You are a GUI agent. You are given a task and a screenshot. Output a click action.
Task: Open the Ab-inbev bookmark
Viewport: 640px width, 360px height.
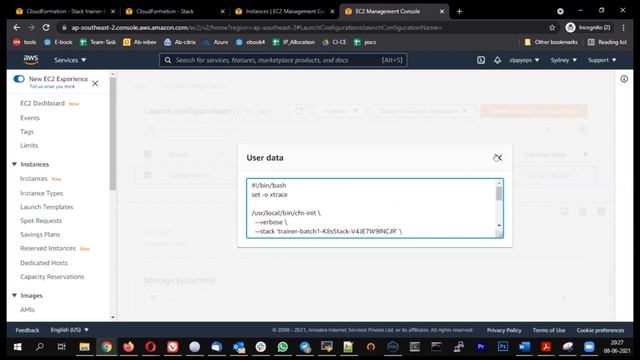click(140, 42)
